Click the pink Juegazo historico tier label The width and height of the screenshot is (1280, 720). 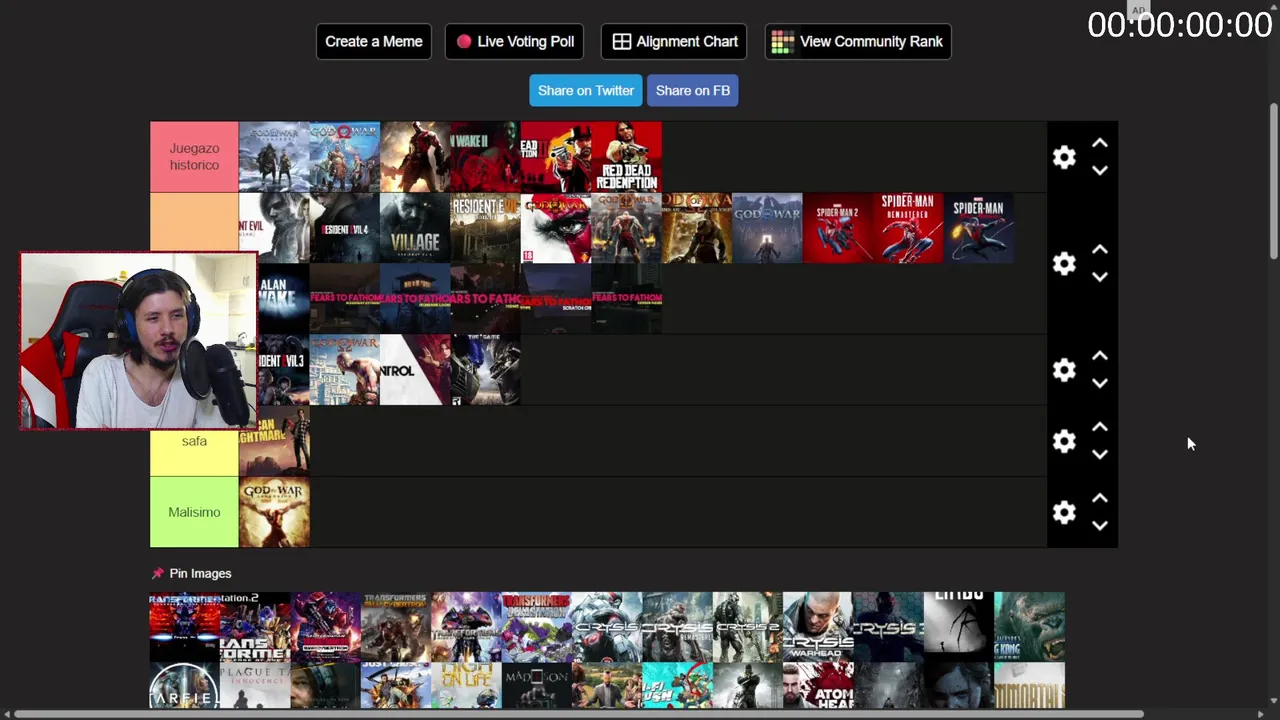[x=194, y=157]
